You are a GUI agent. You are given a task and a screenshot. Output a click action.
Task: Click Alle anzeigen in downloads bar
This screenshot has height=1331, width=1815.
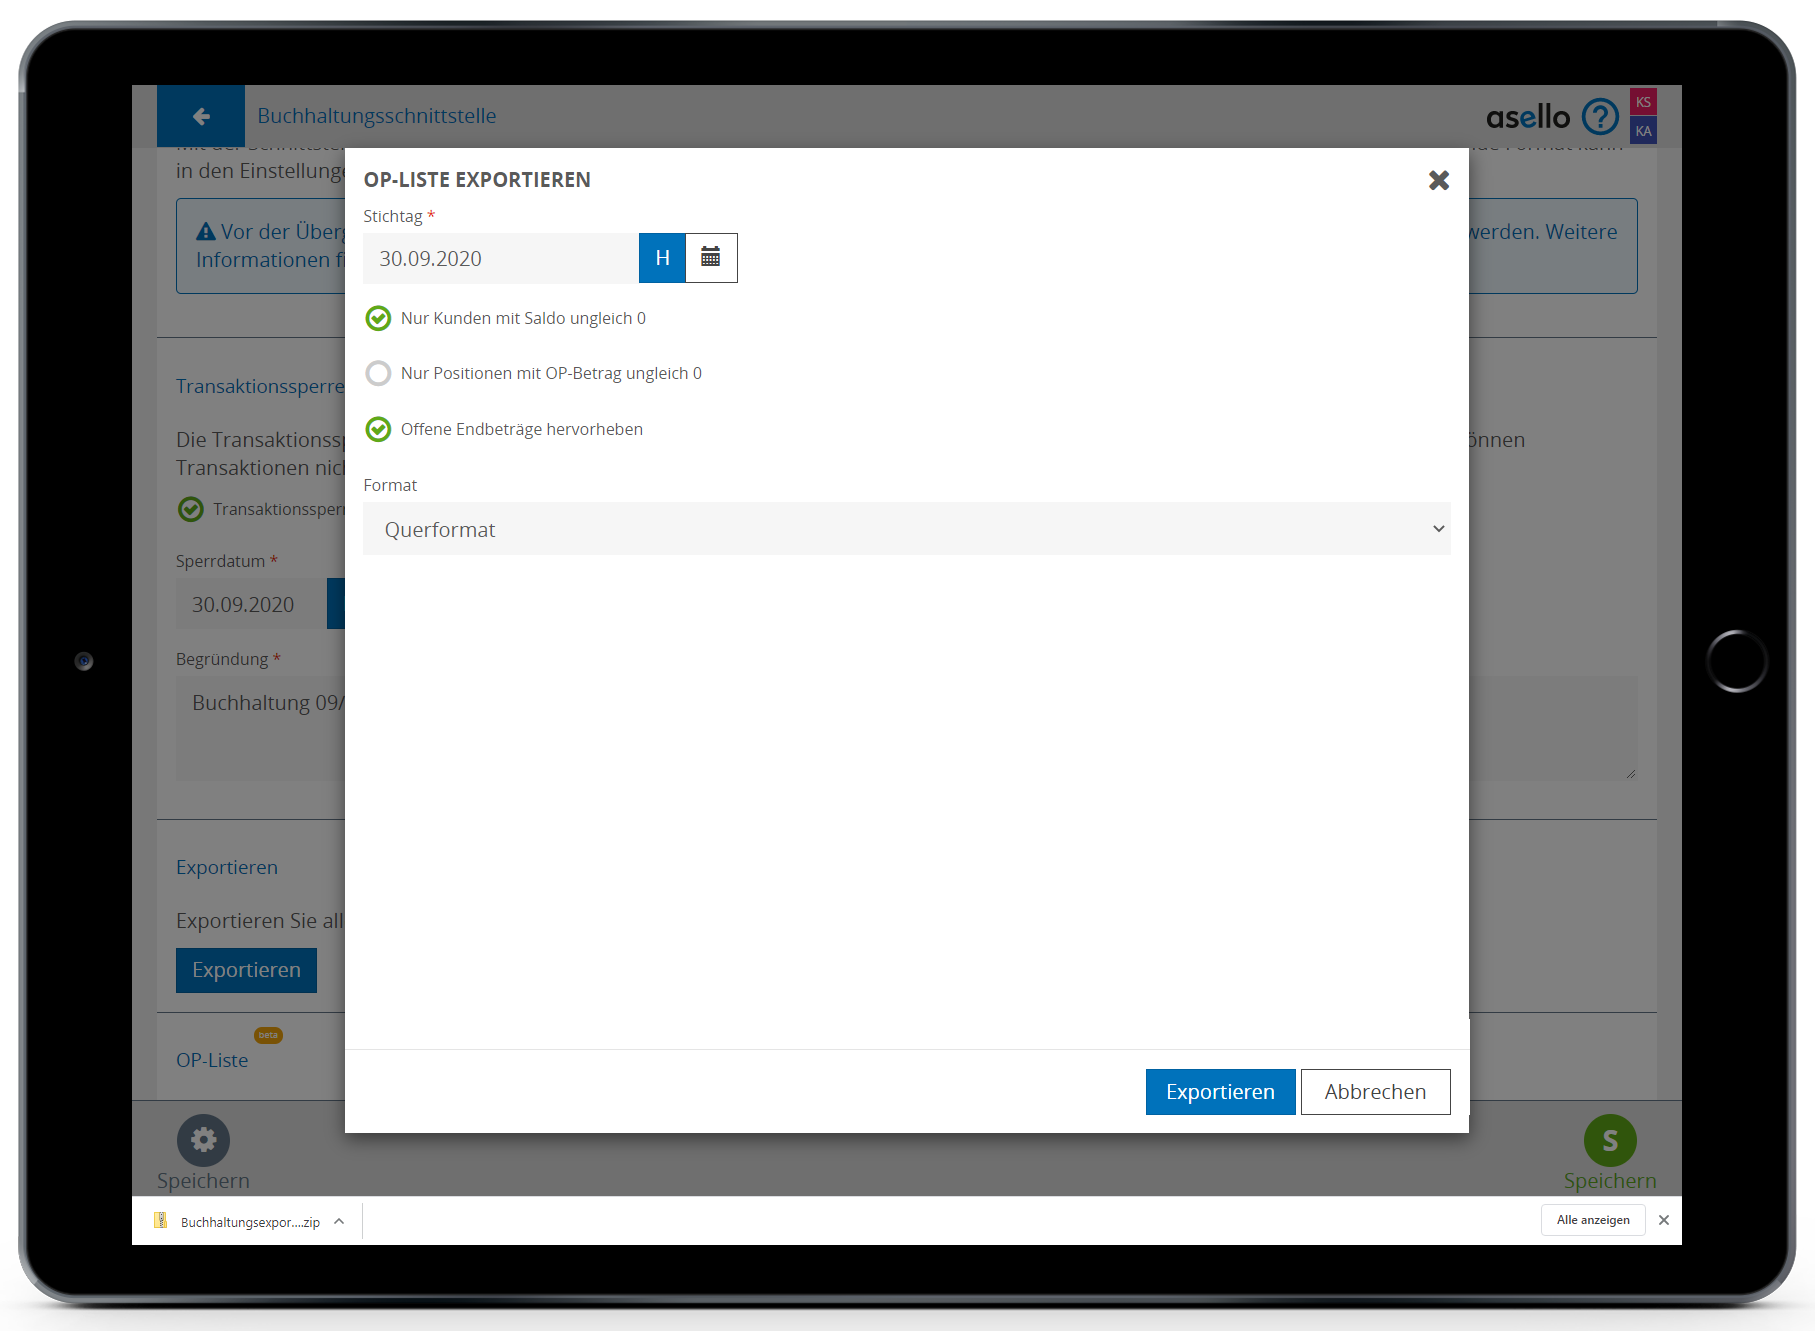(1592, 1220)
